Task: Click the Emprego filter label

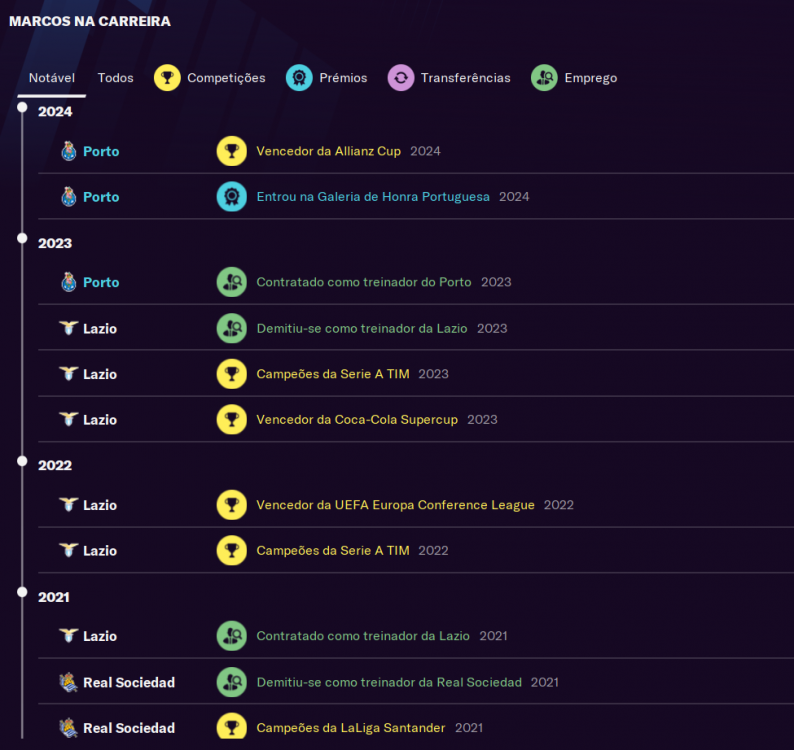Action: click(591, 78)
